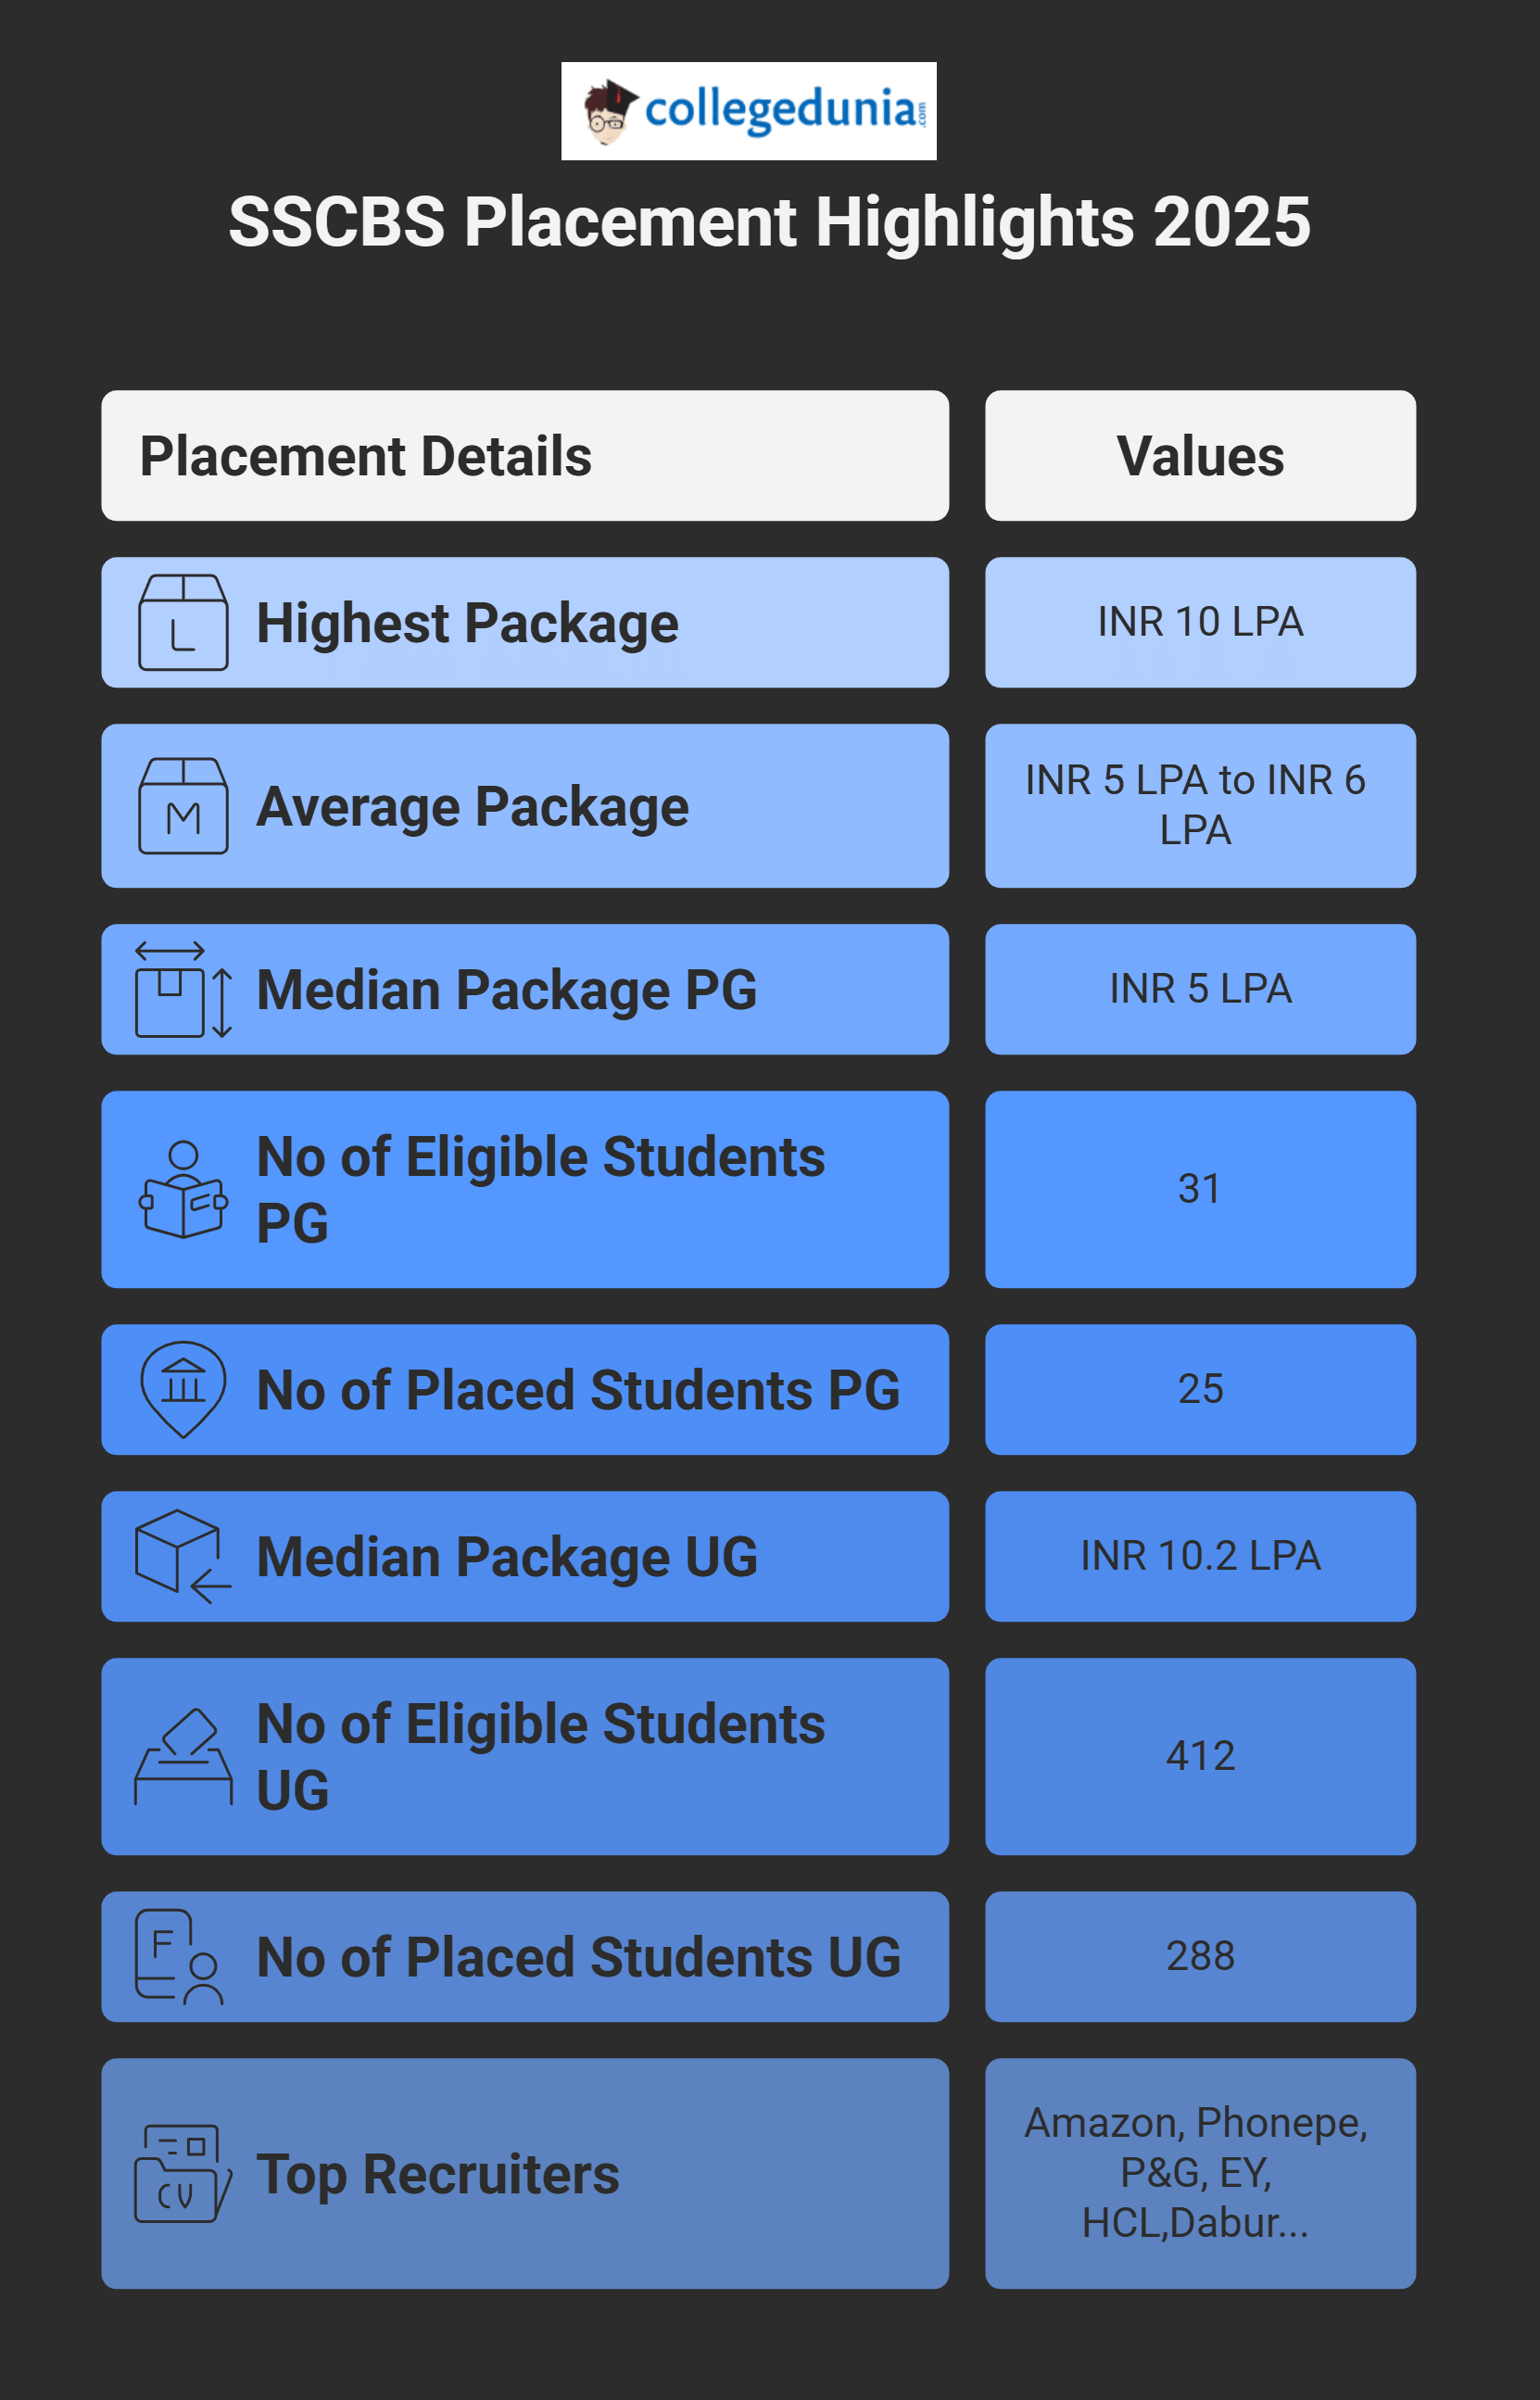
Task: Open the collegedunia logo at top
Action: point(748,111)
